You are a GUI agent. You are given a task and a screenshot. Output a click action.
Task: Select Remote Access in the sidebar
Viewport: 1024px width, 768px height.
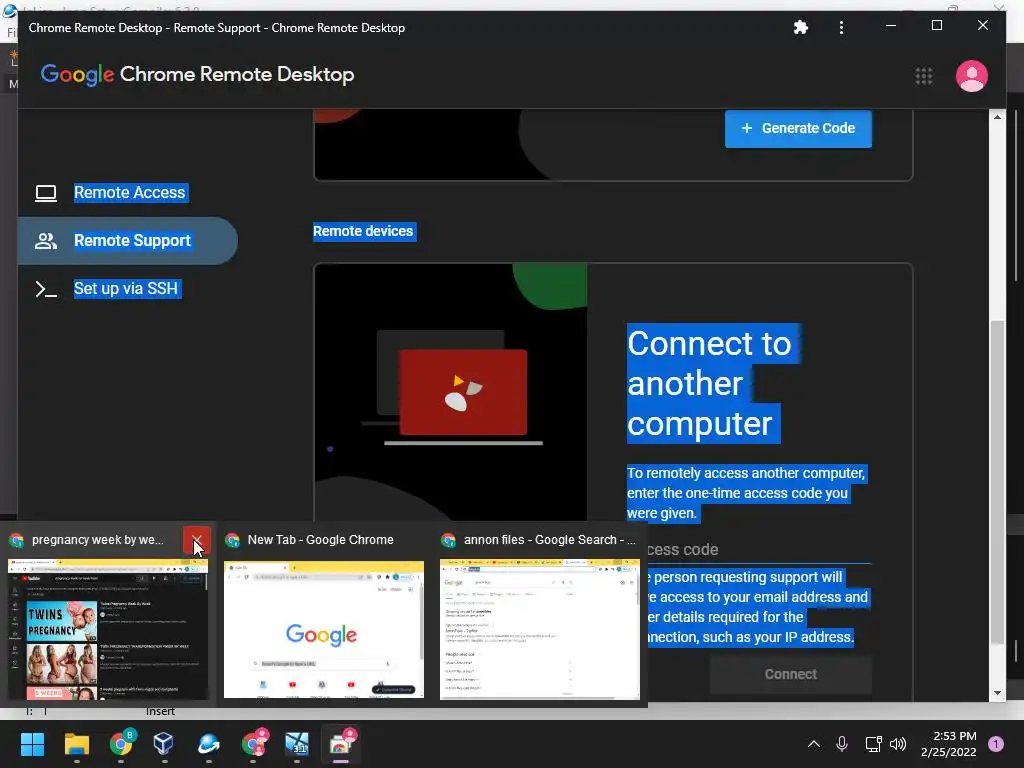[x=129, y=193]
